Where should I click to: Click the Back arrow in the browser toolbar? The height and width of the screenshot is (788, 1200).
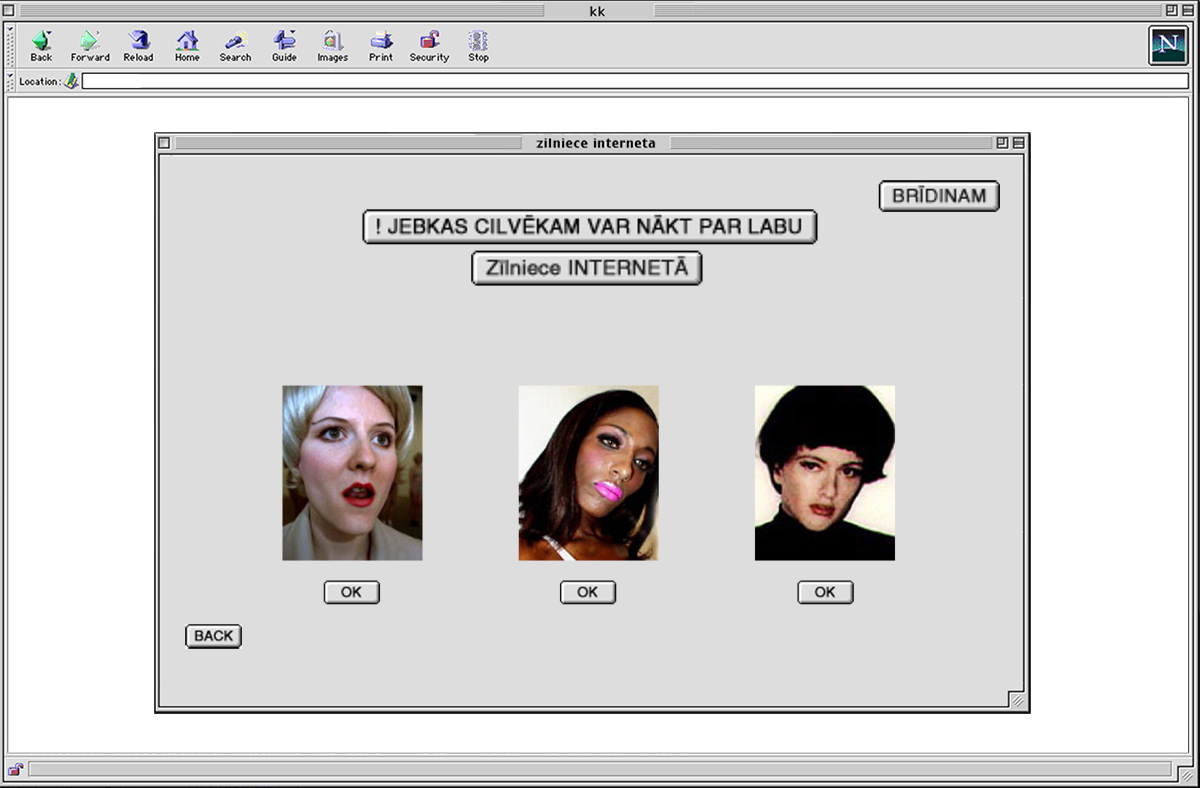point(41,46)
